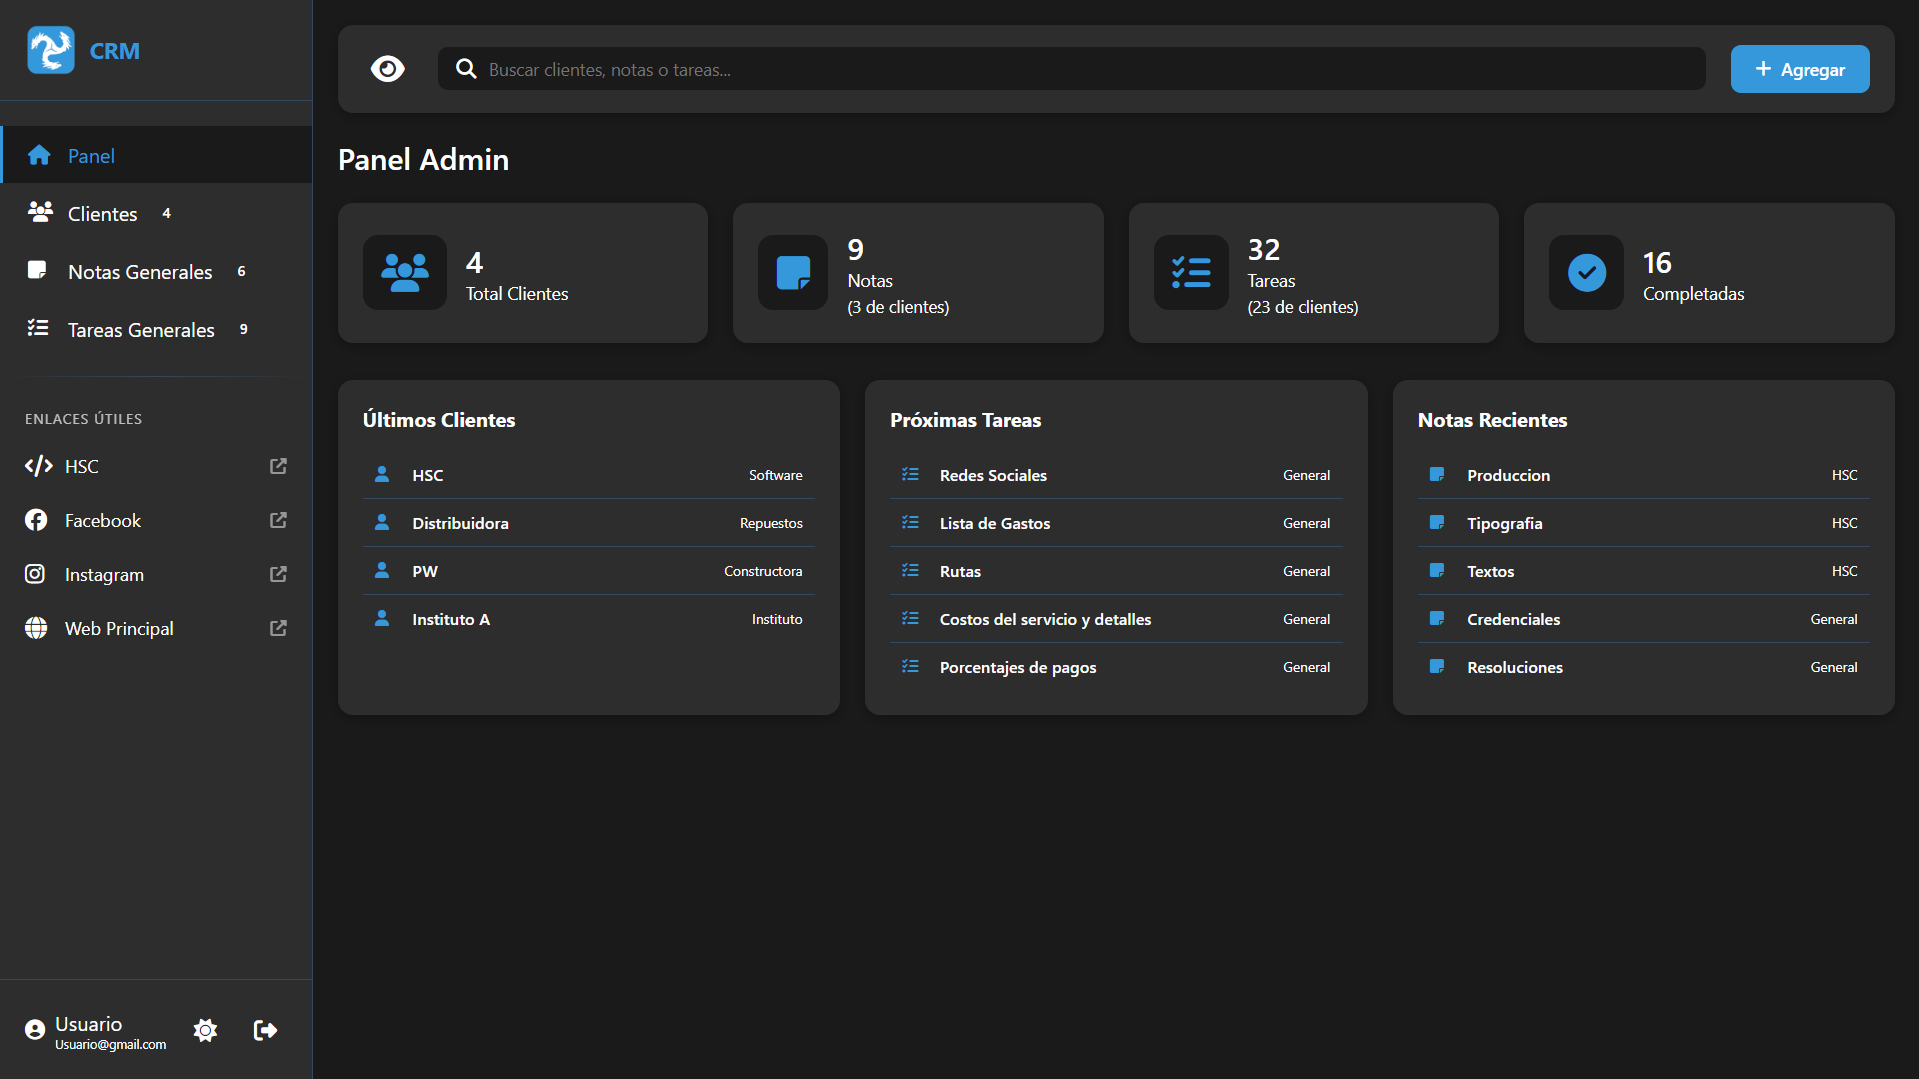Click external-link icon next to Web Principal

(x=278, y=628)
